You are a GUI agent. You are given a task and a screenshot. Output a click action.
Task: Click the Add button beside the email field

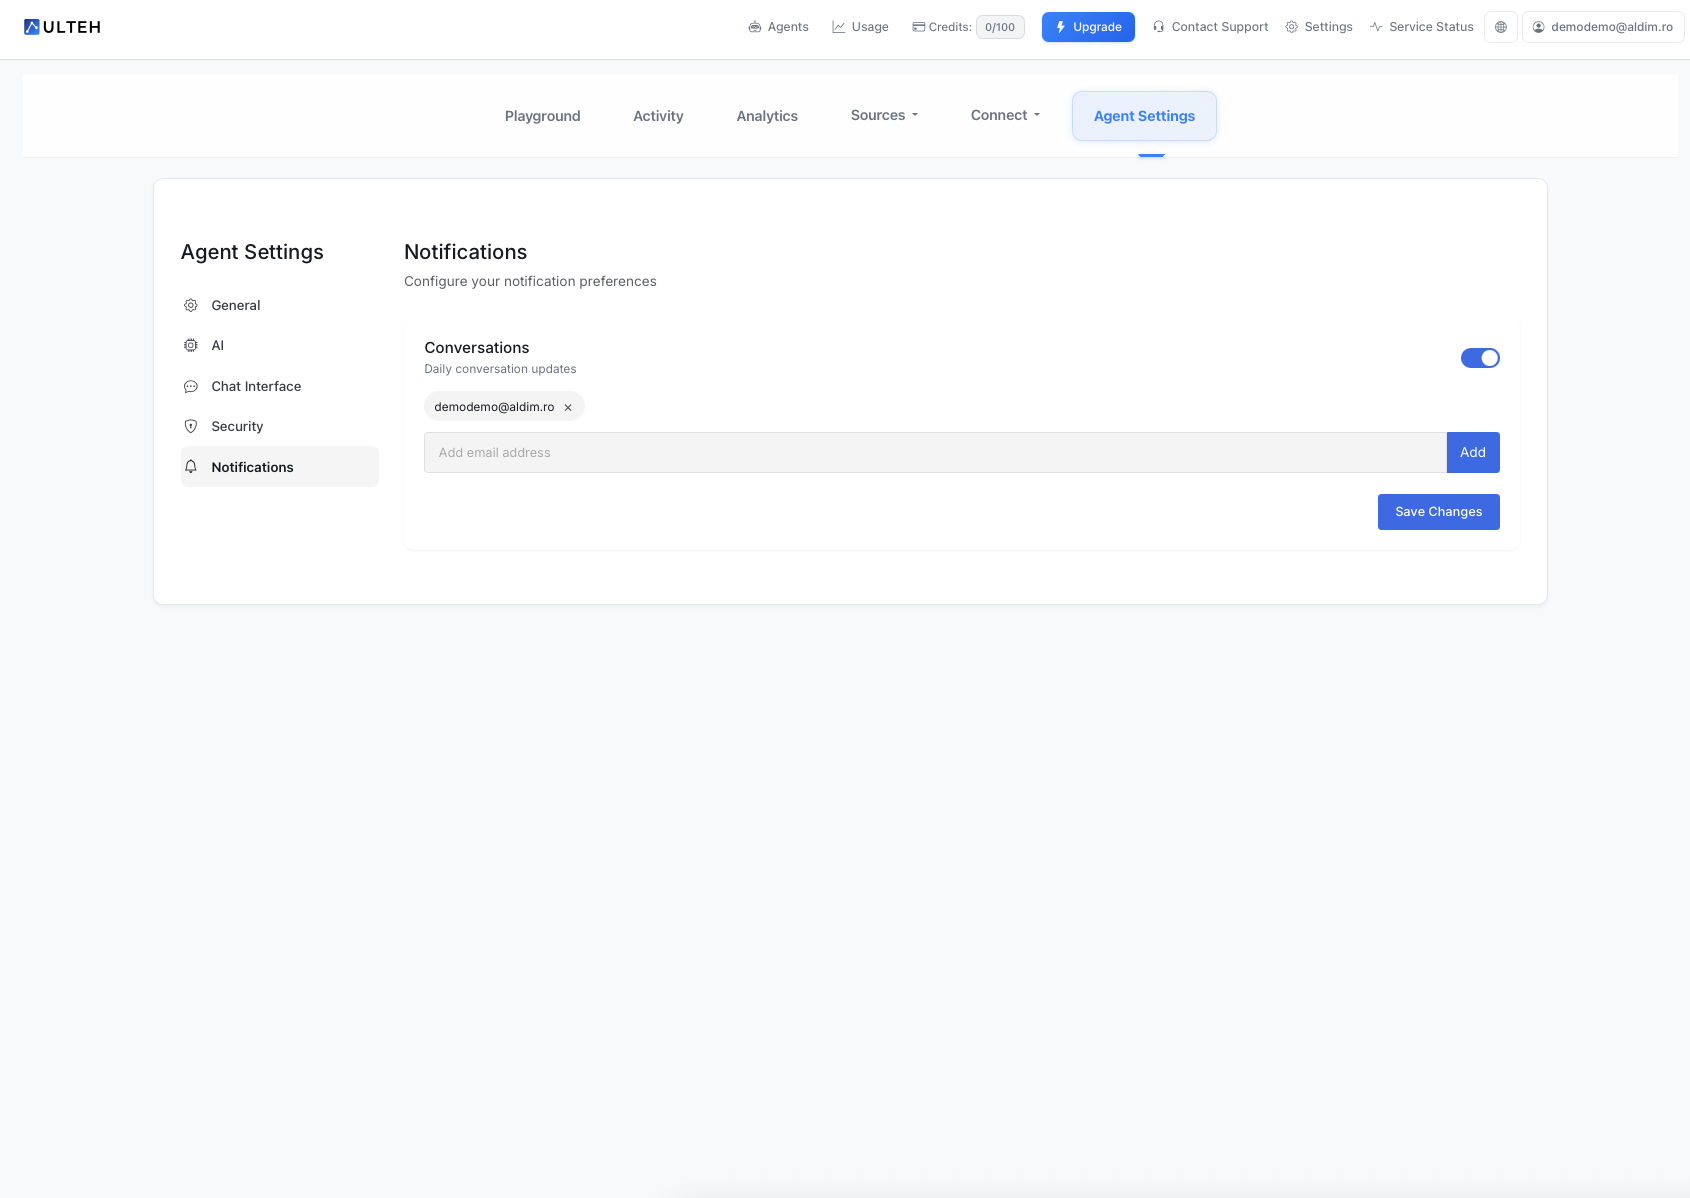[1472, 453]
